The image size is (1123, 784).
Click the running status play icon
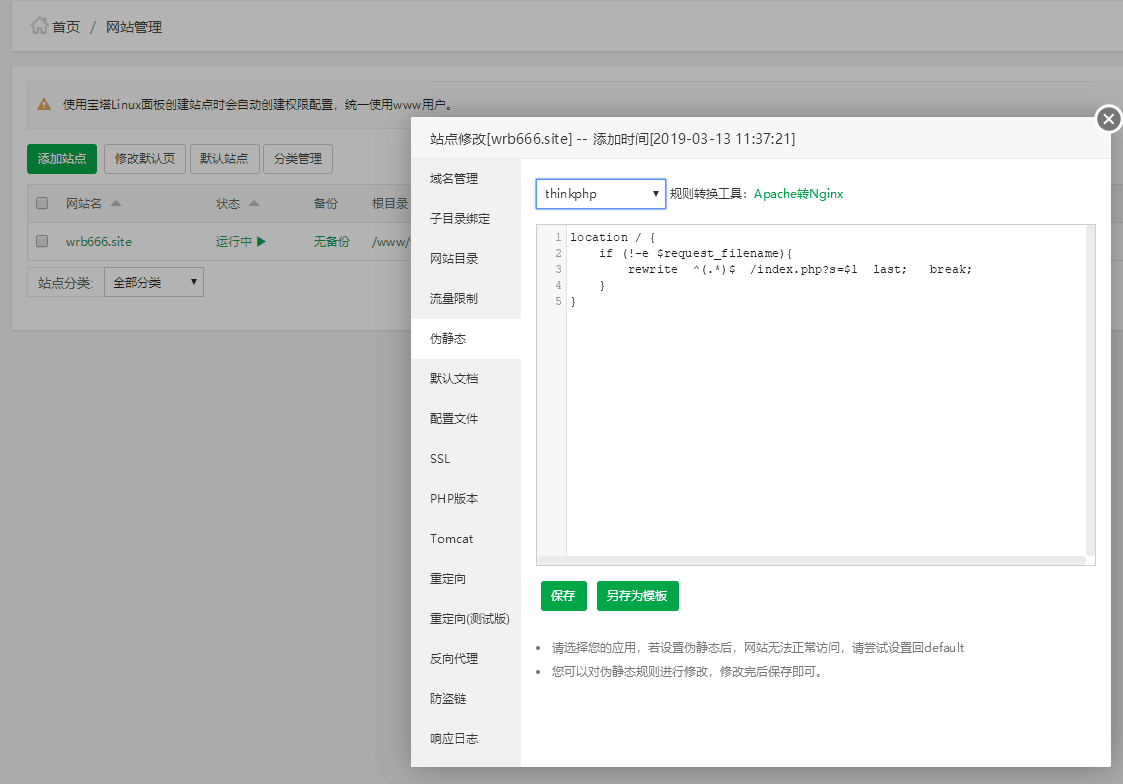[x=261, y=241]
